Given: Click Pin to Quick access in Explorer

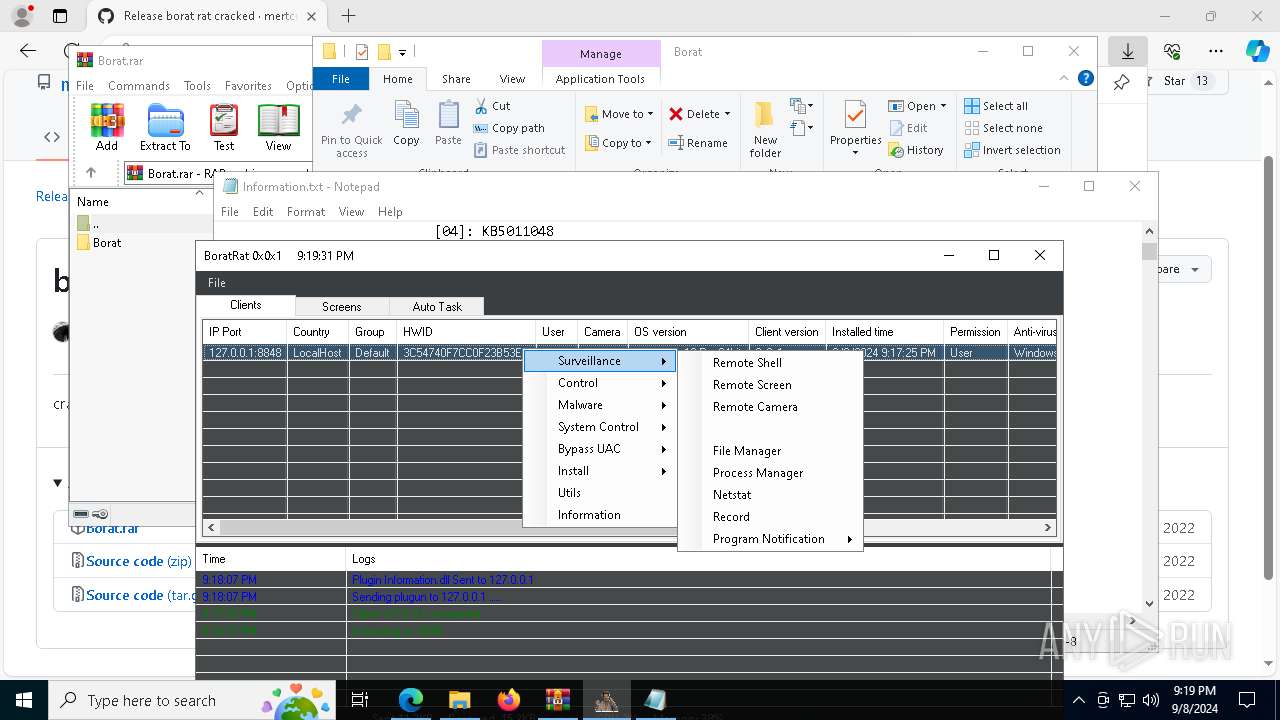Looking at the screenshot, I should coord(351,130).
